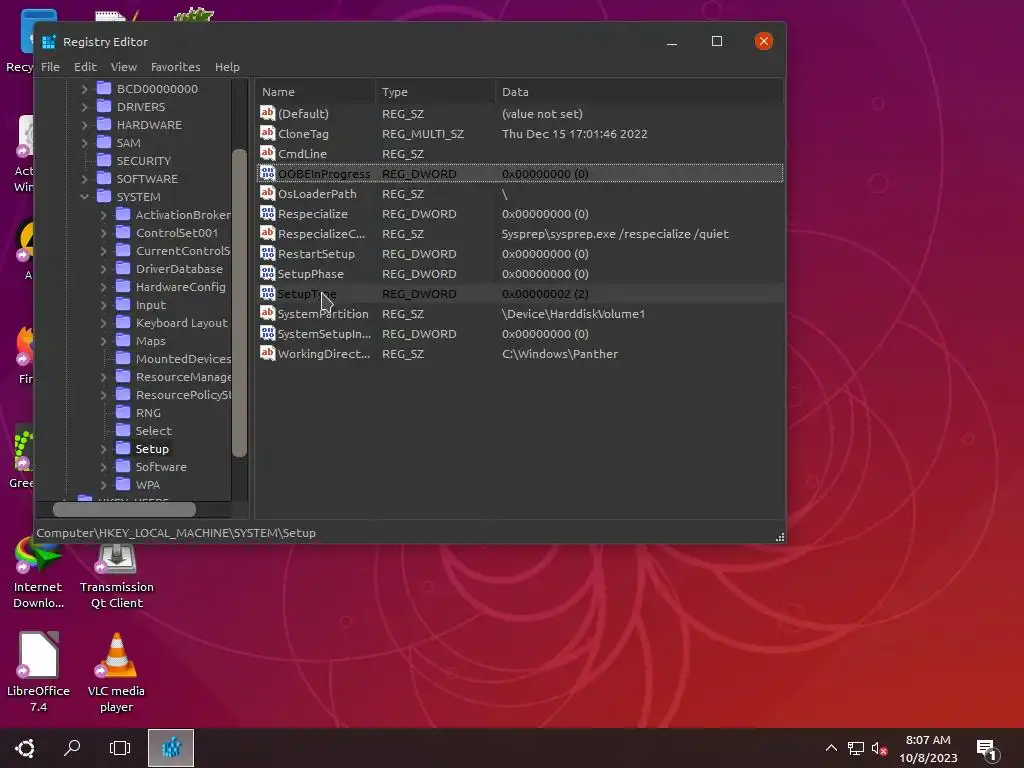Image resolution: width=1024 pixels, height=768 pixels.
Task: Select the SECURITY folder icon
Action: click(104, 160)
